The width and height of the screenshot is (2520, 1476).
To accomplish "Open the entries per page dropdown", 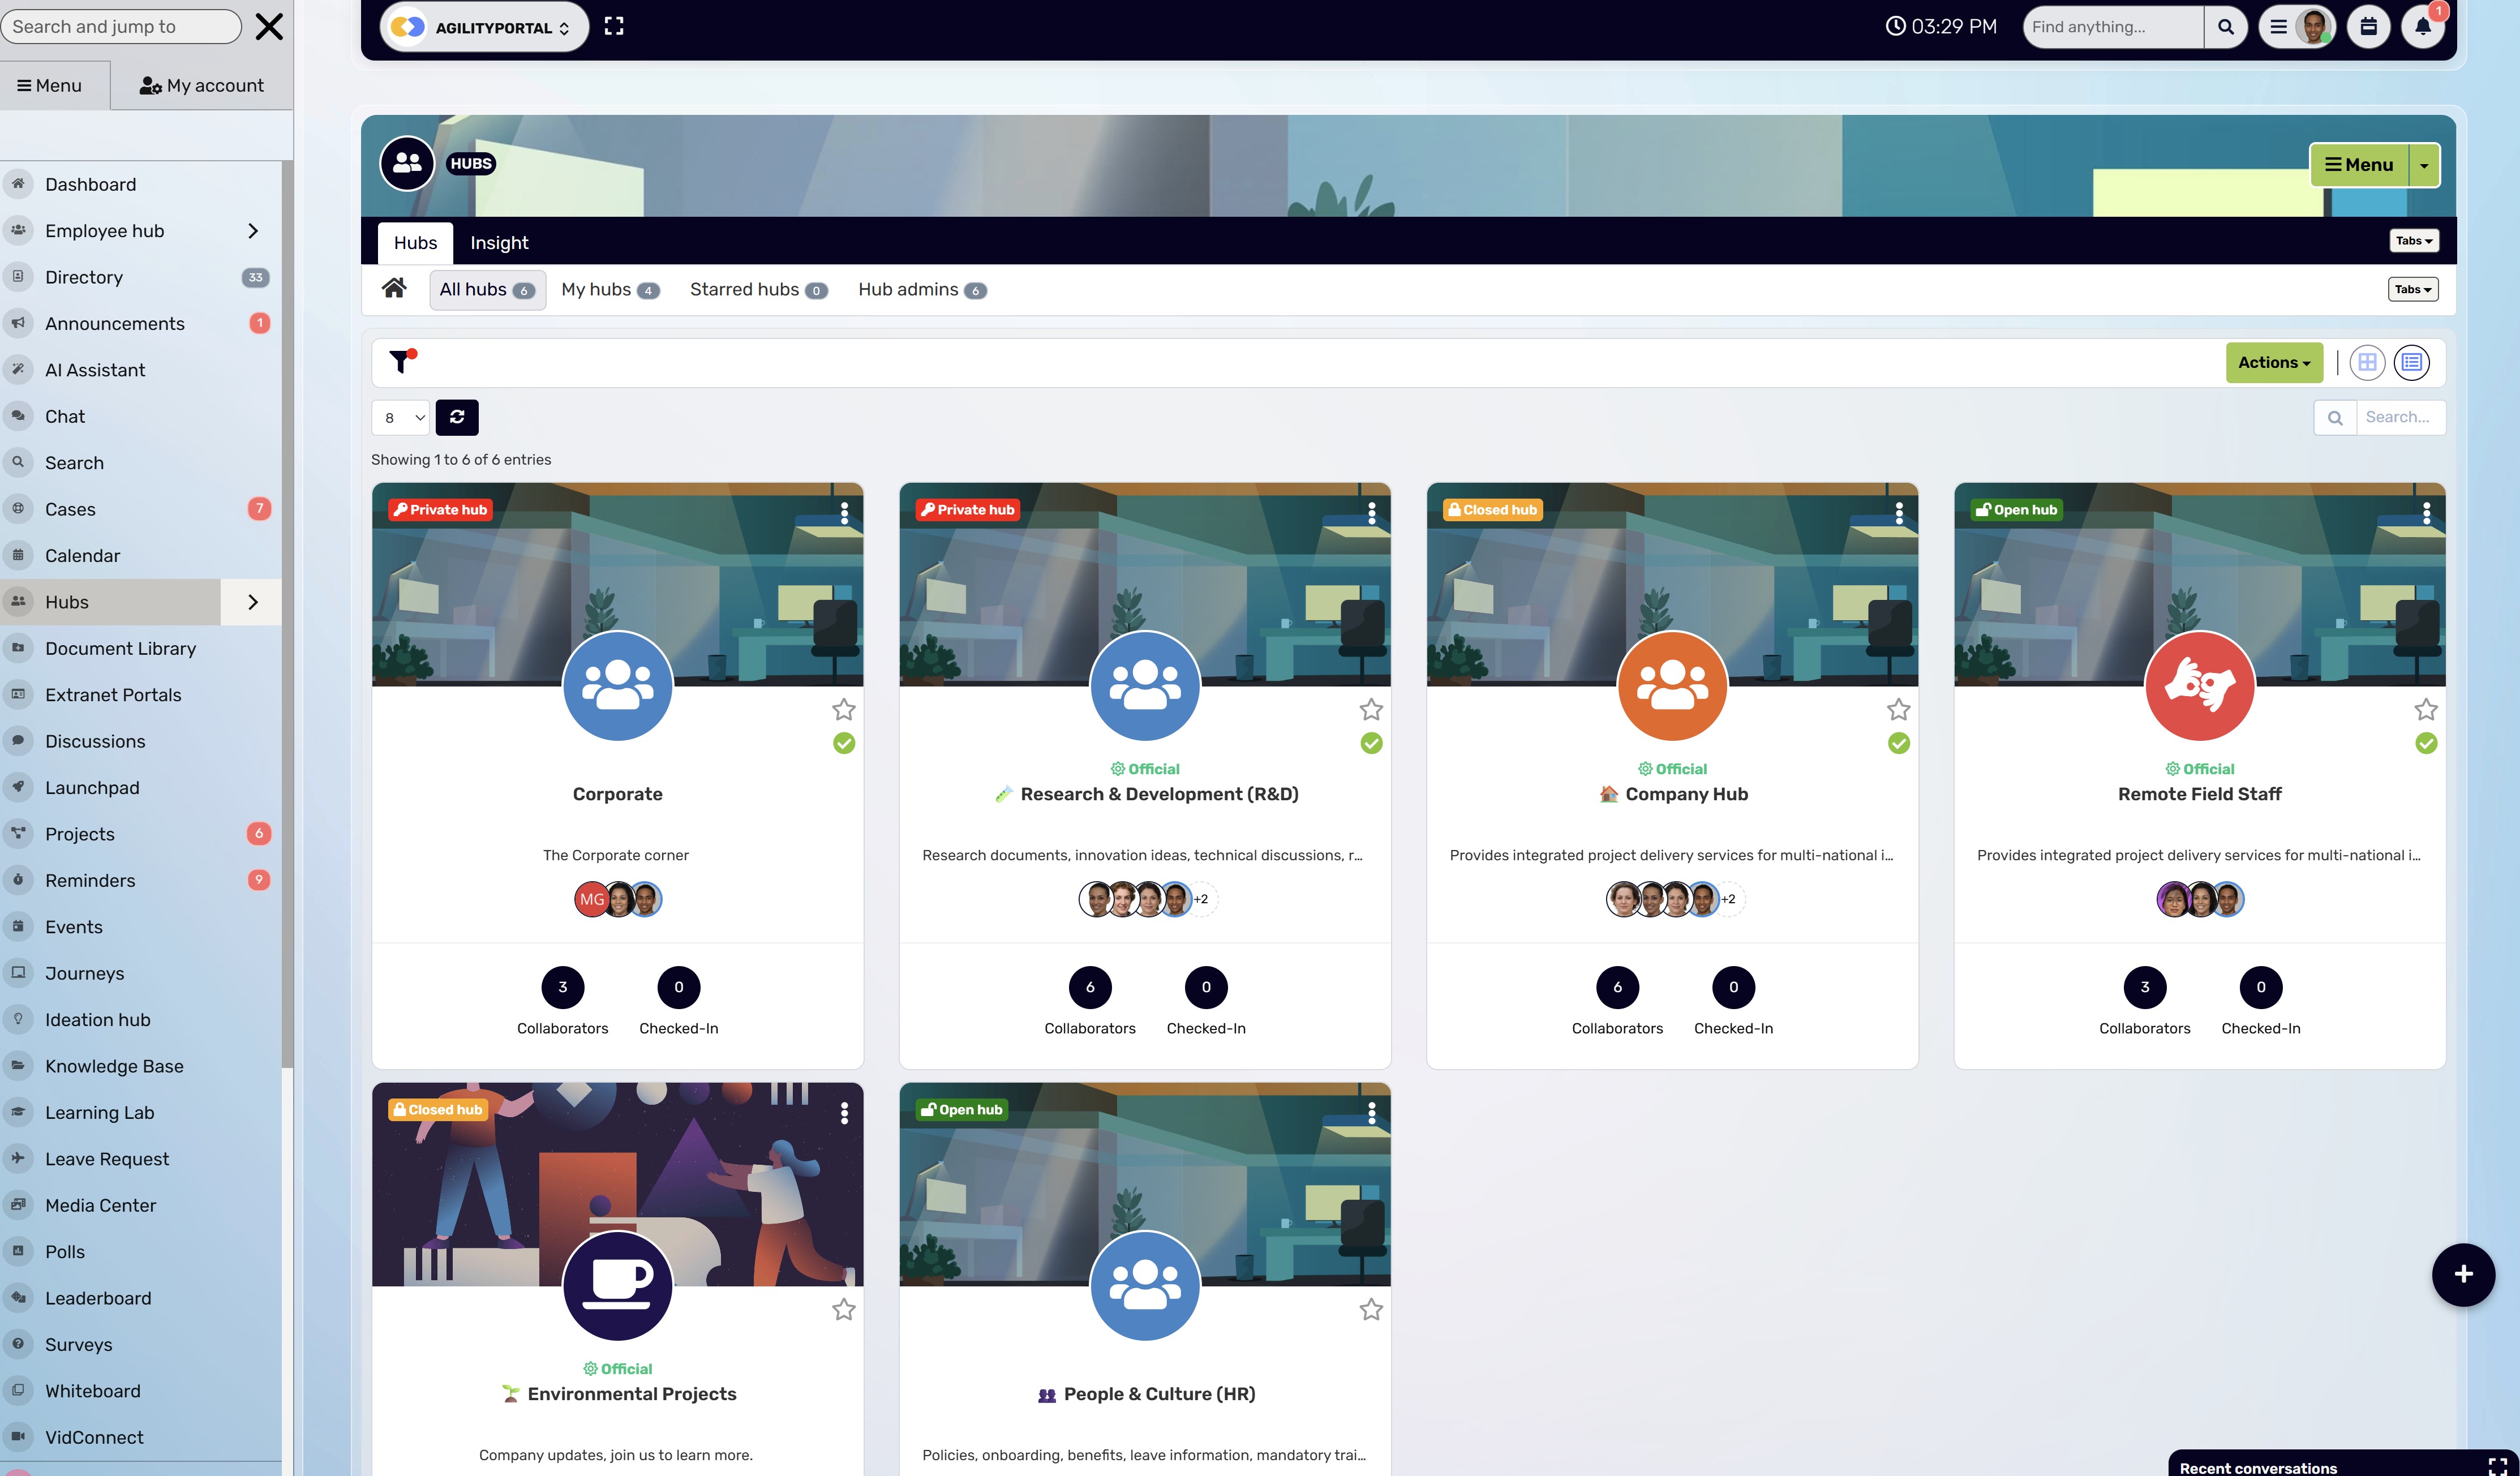I will (x=400, y=418).
